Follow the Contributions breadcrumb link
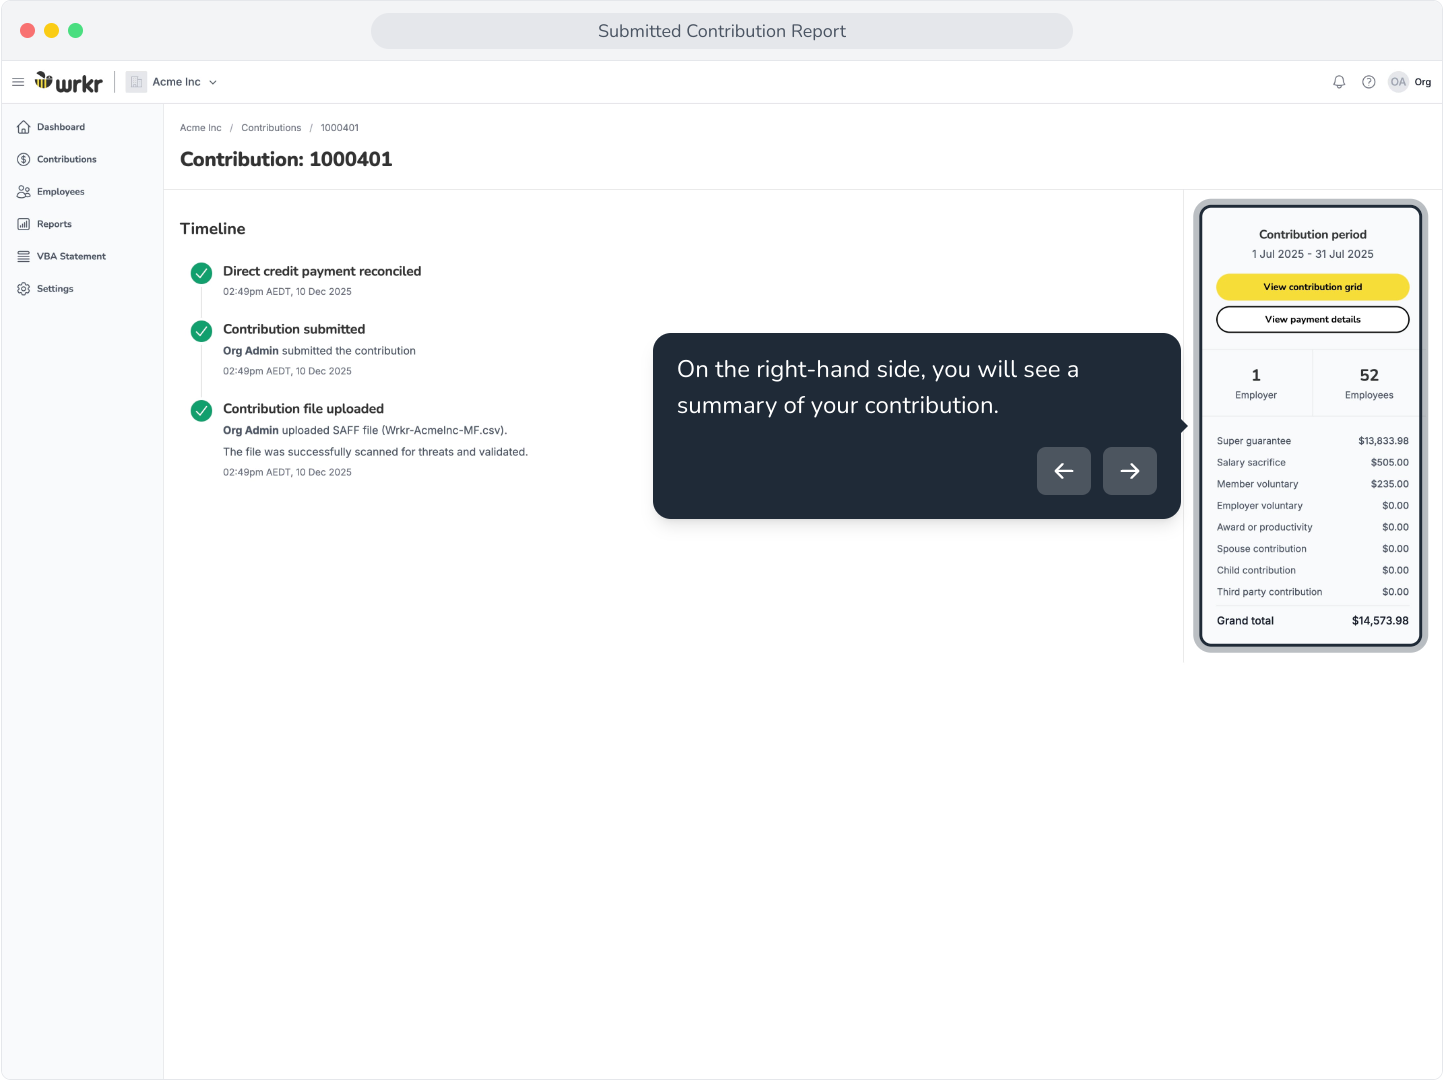Image resolution: width=1444 pixels, height=1080 pixels. (x=271, y=128)
